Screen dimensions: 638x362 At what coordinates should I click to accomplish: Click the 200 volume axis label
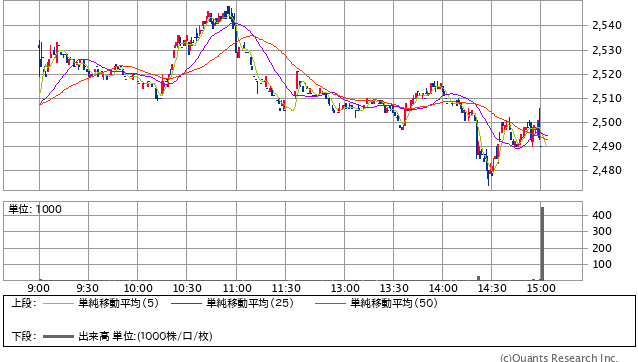(x=602, y=248)
